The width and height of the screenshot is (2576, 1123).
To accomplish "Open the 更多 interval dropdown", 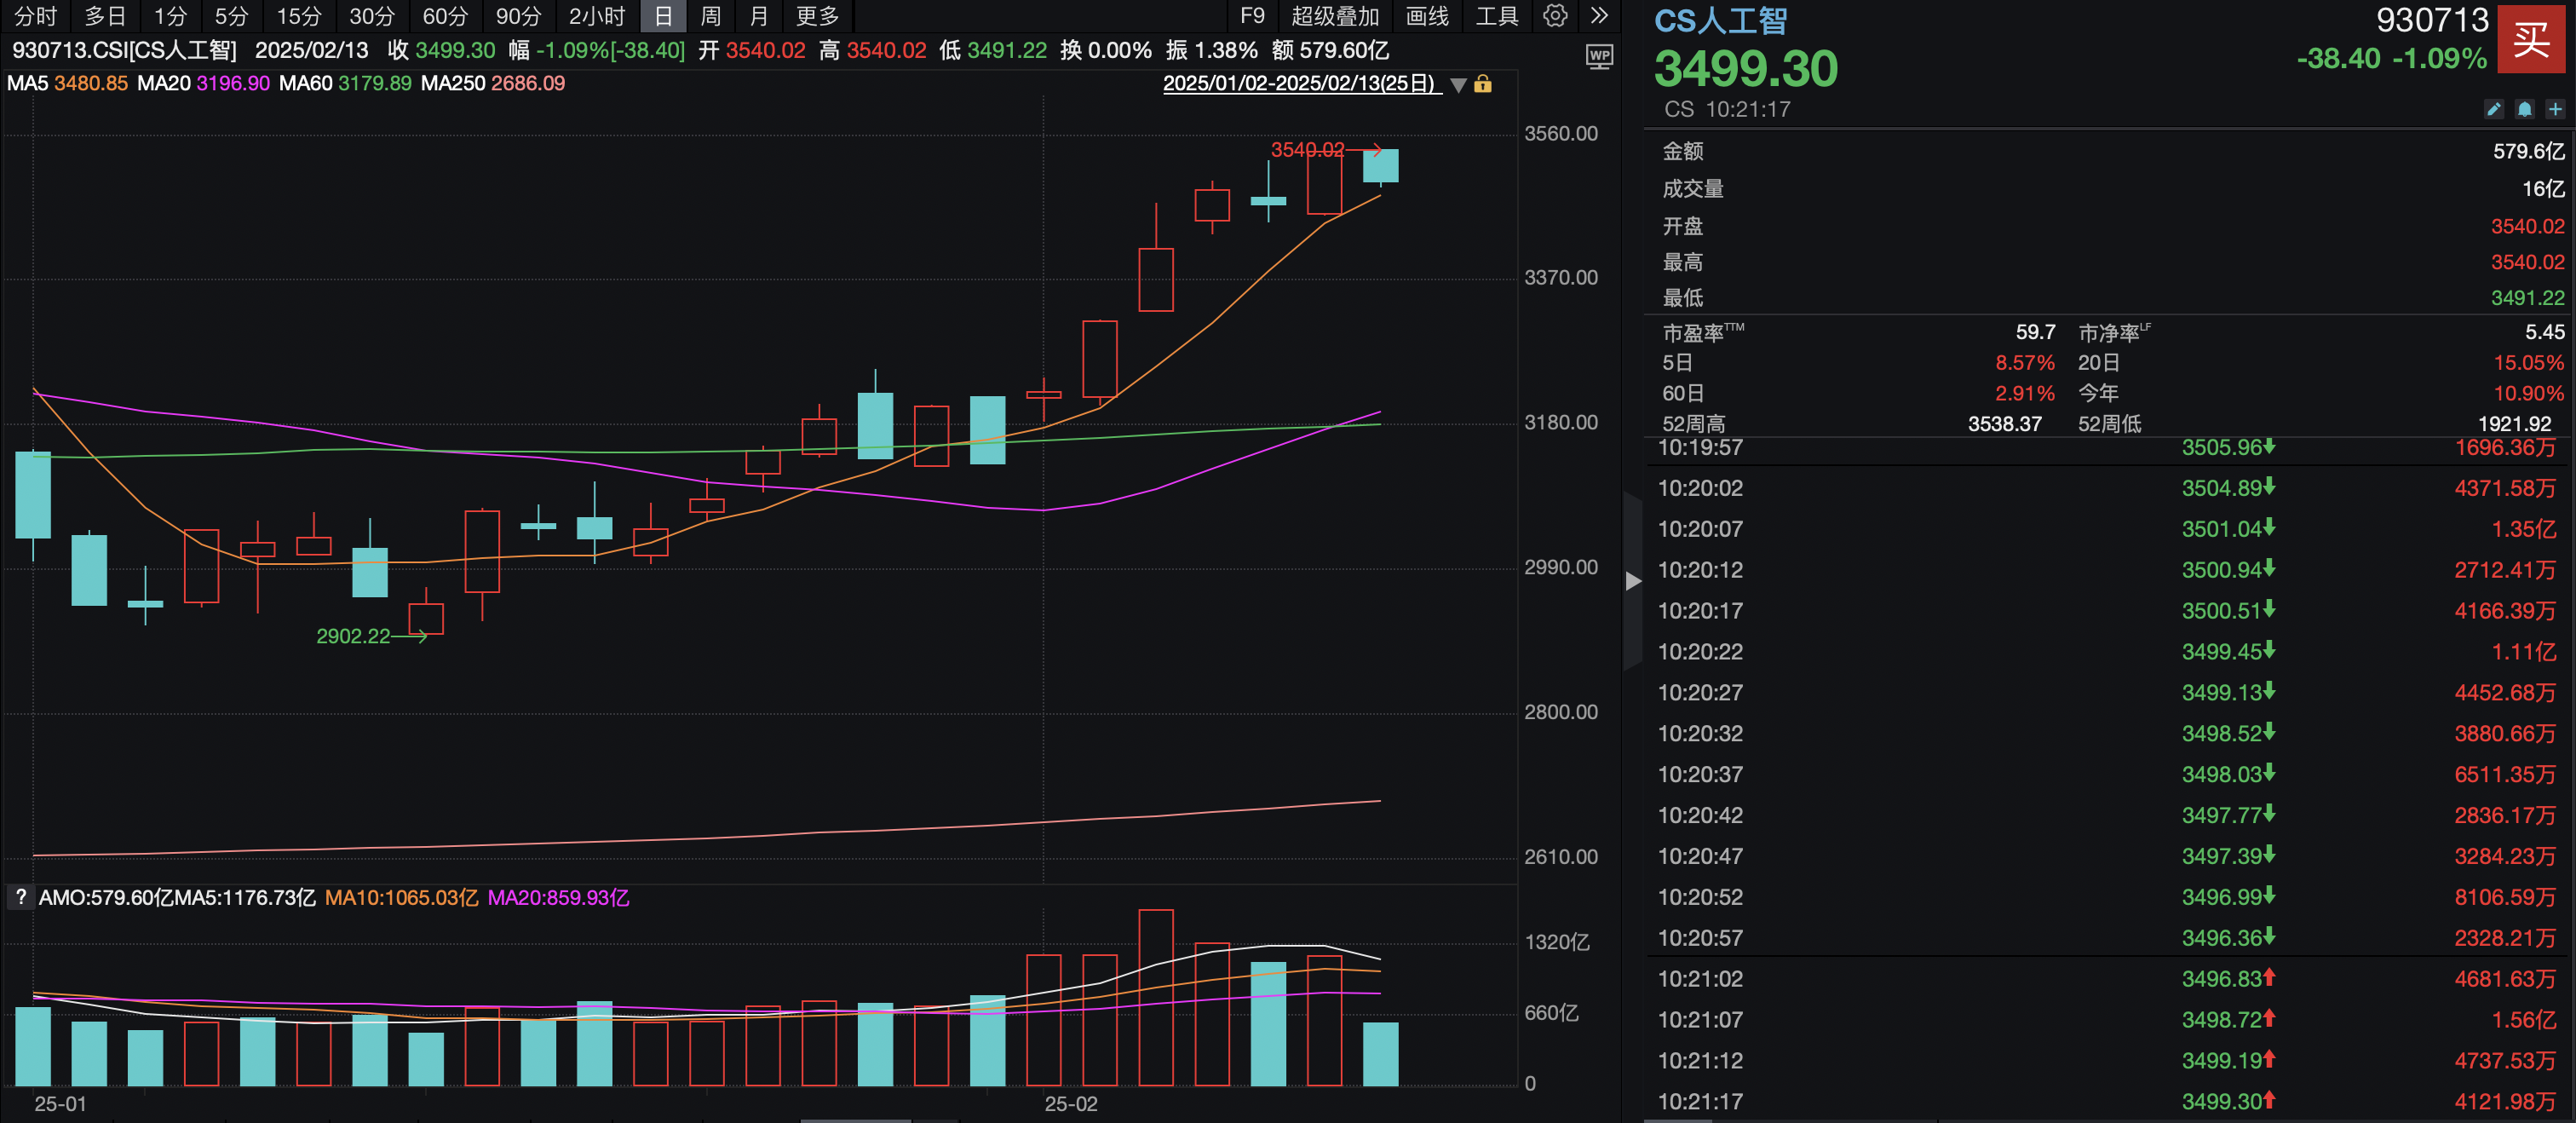I will (817, 16).
